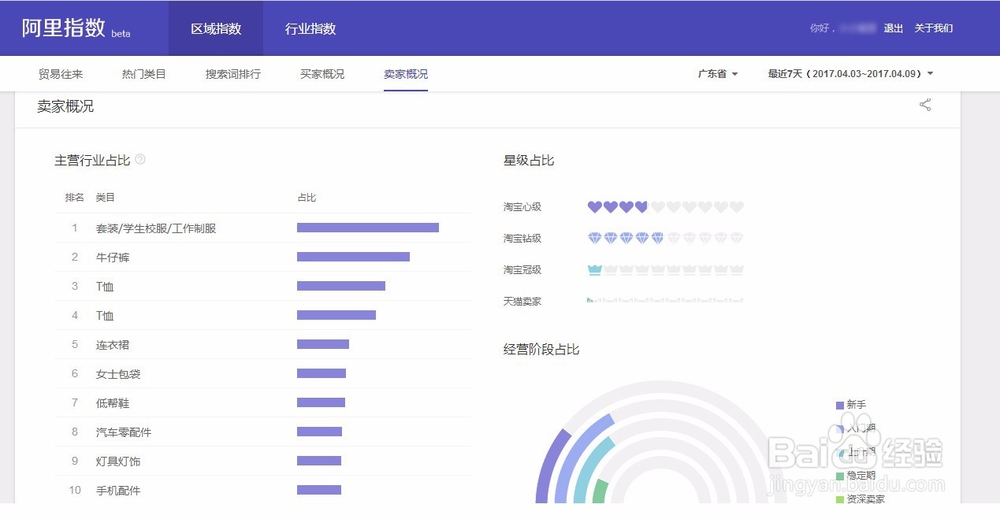Click the 阿里指数 logo
This screenshot has height=519, width=1000.
(63, 28)
